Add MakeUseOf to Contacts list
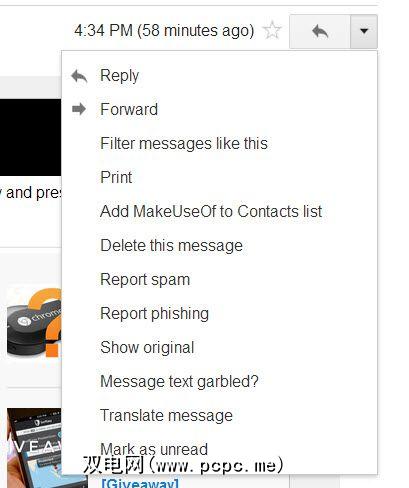 click(211, 211)
